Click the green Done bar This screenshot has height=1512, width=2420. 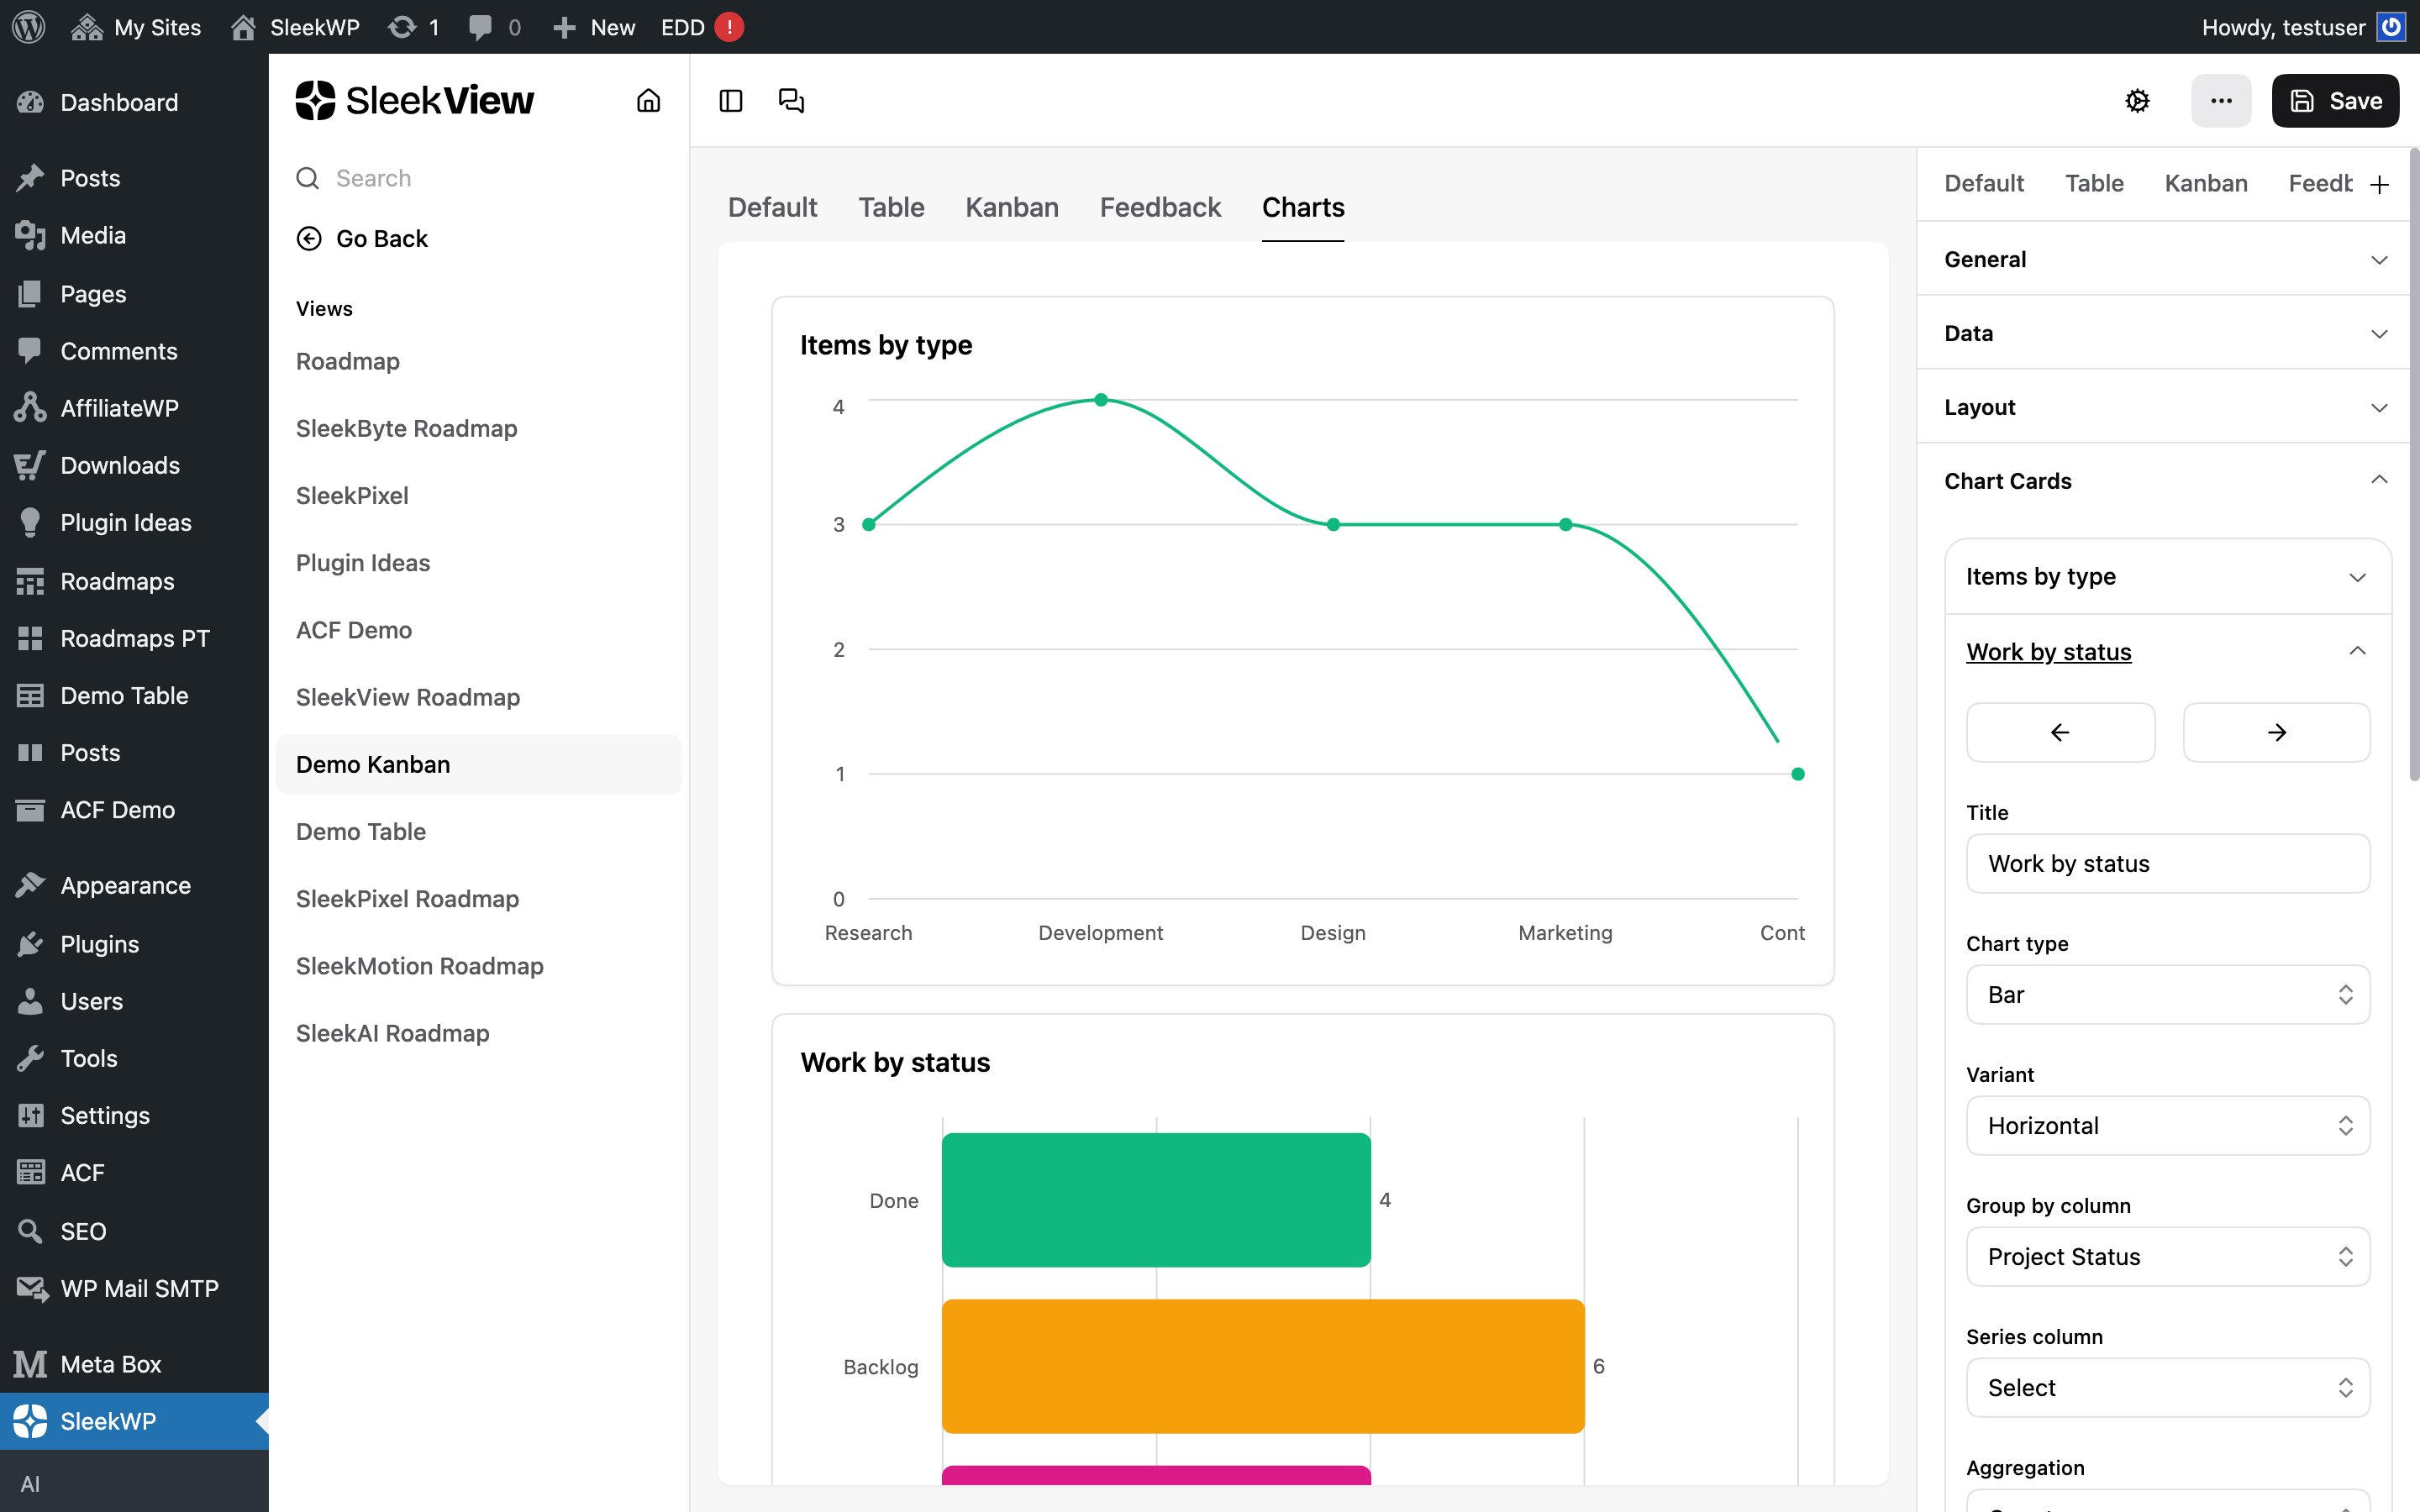pos(1156,1200)
